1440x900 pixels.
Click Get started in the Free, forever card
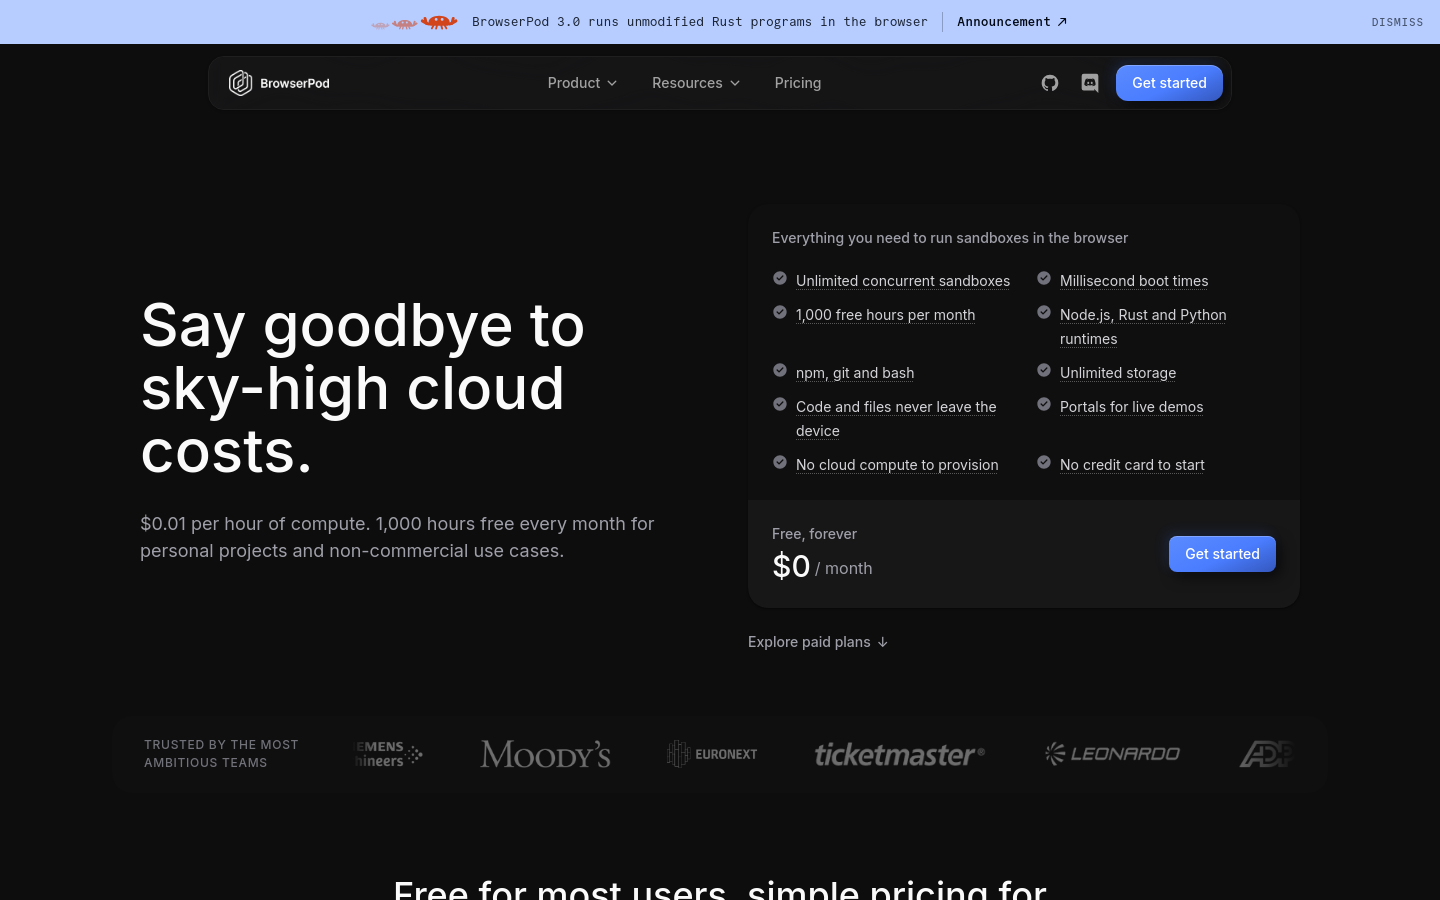pyautogui.click(x=1222, y=554)
